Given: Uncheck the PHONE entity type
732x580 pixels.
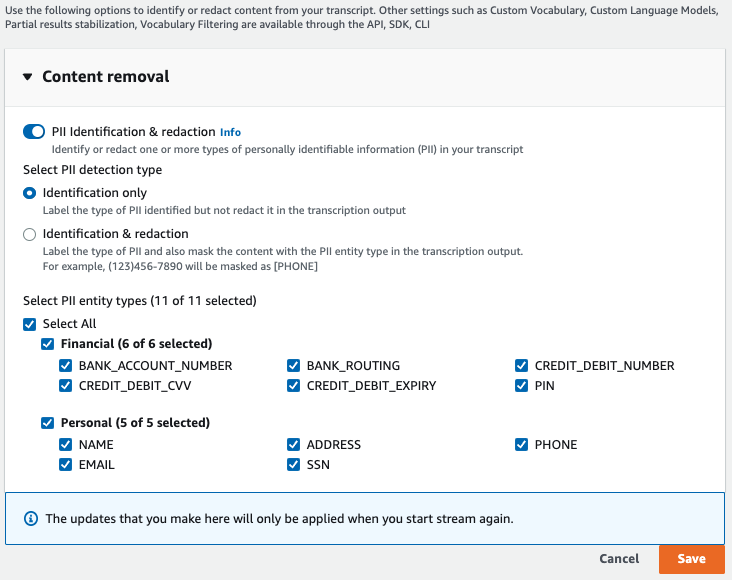Looking at the screenshot, I should 522,445.
